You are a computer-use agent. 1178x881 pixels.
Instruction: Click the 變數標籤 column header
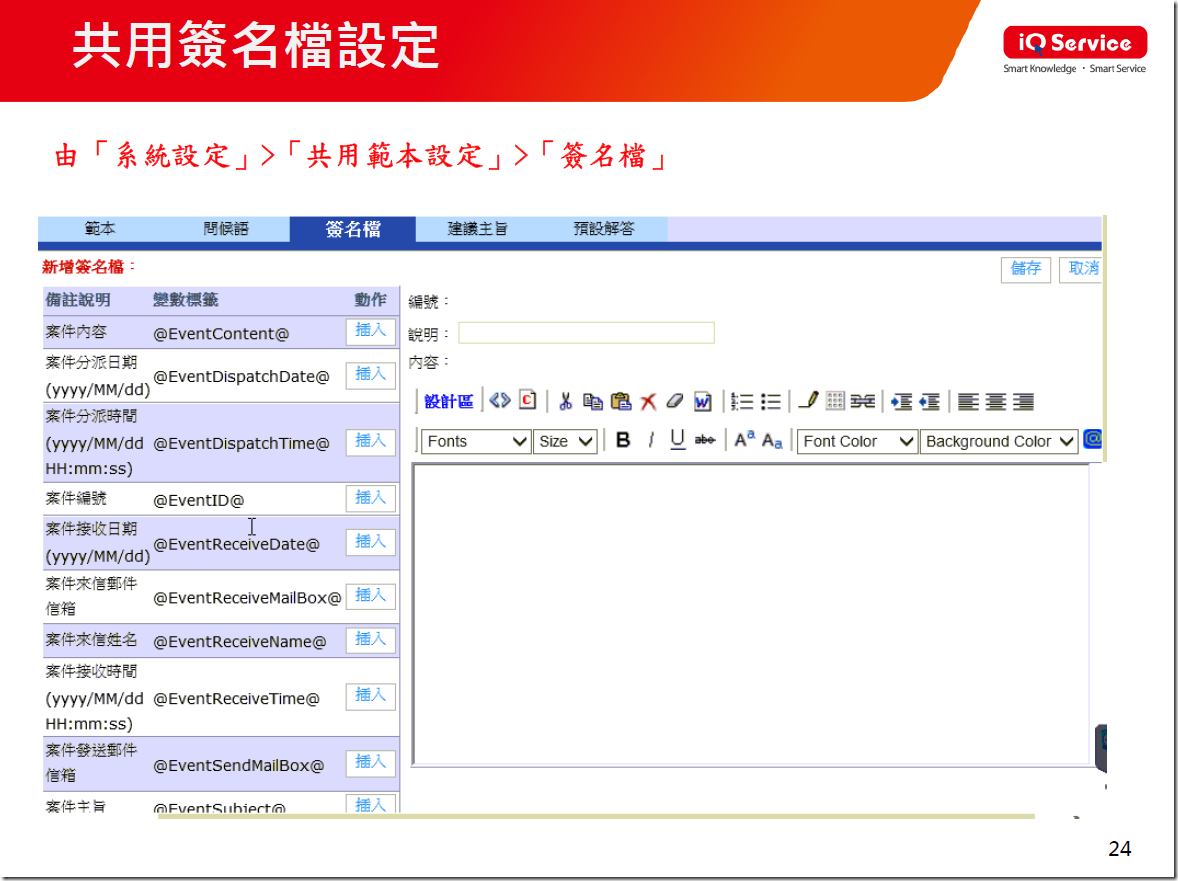186,300
